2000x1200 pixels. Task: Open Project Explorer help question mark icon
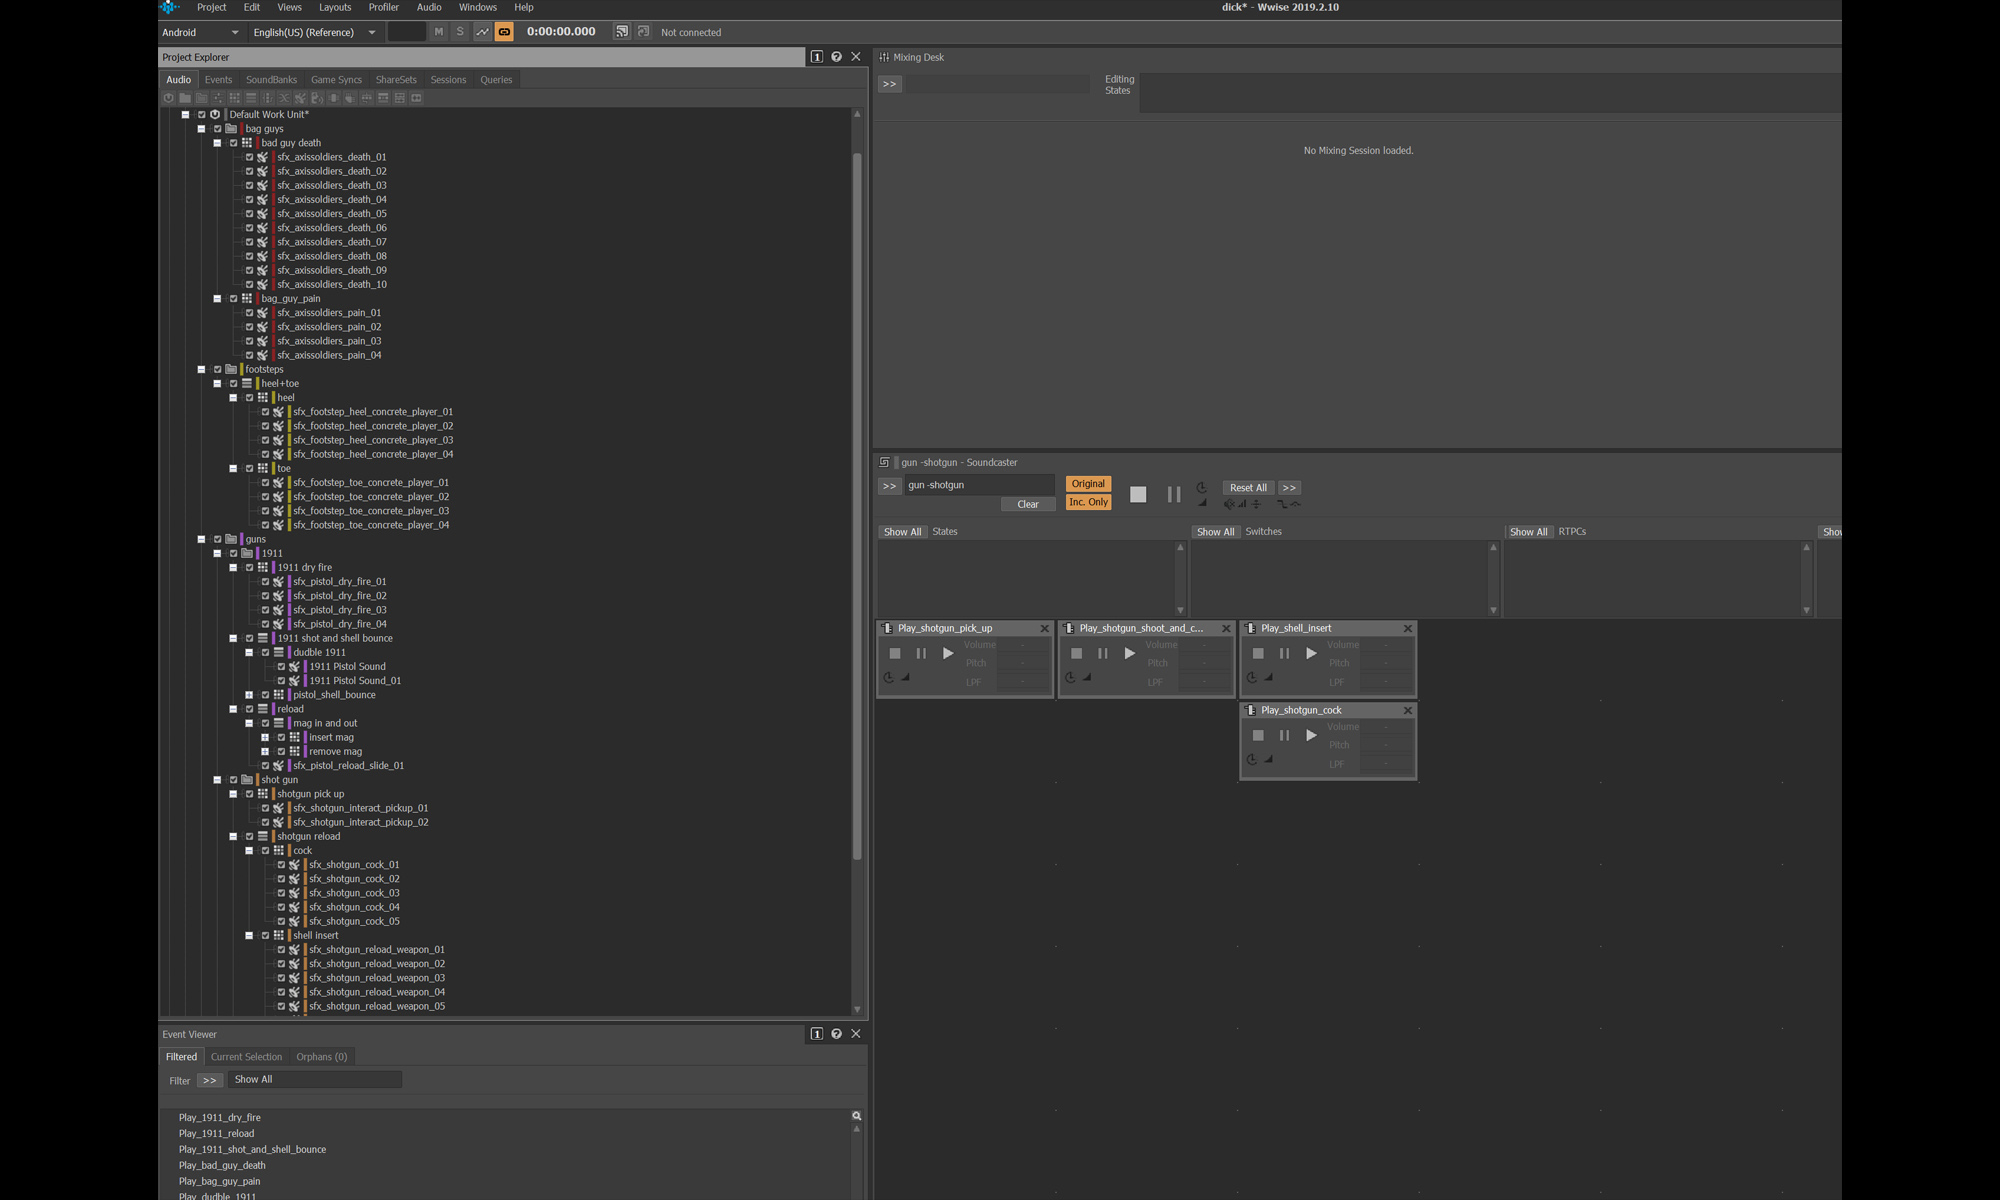pos(836,57)
